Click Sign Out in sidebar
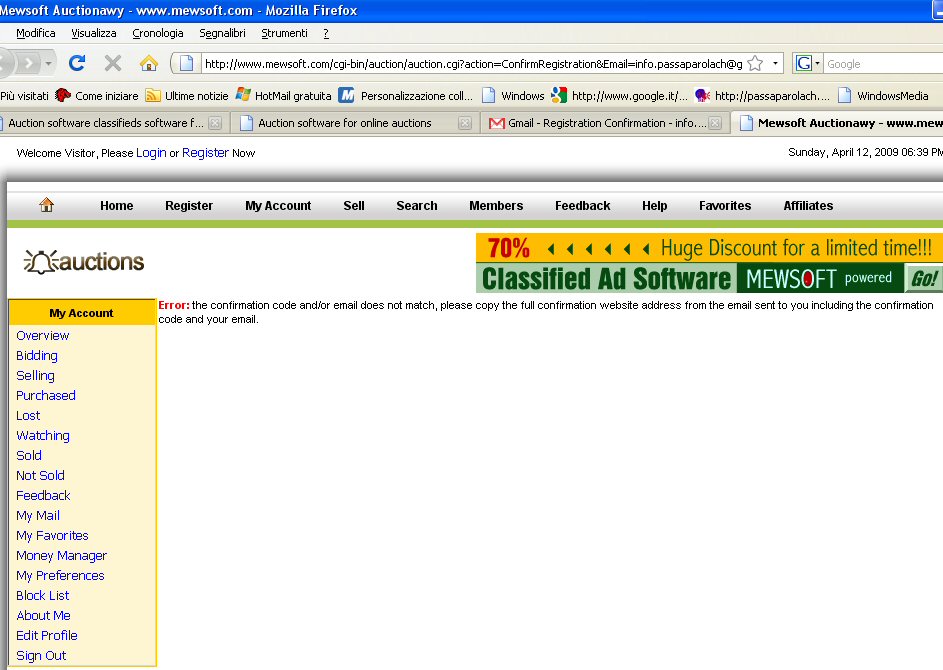Image resolution: width=943 pixels, height=670 pixels. click(x=41, y=656)
